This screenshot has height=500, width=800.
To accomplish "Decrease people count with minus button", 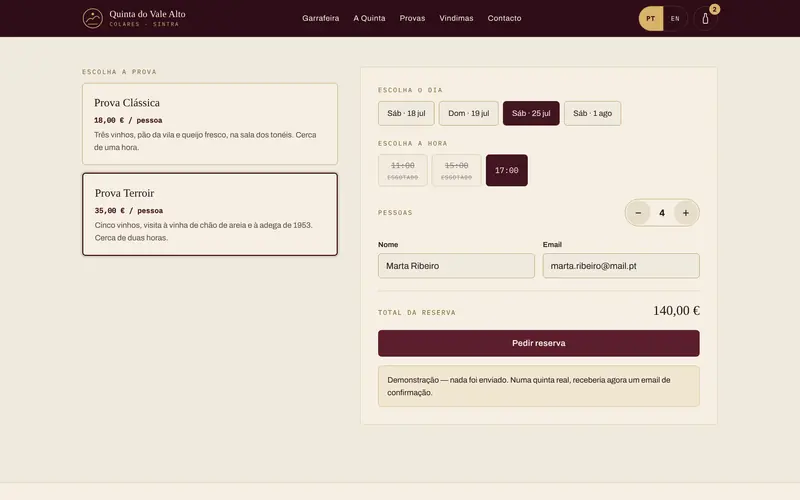I will click(x=638, y=213).
